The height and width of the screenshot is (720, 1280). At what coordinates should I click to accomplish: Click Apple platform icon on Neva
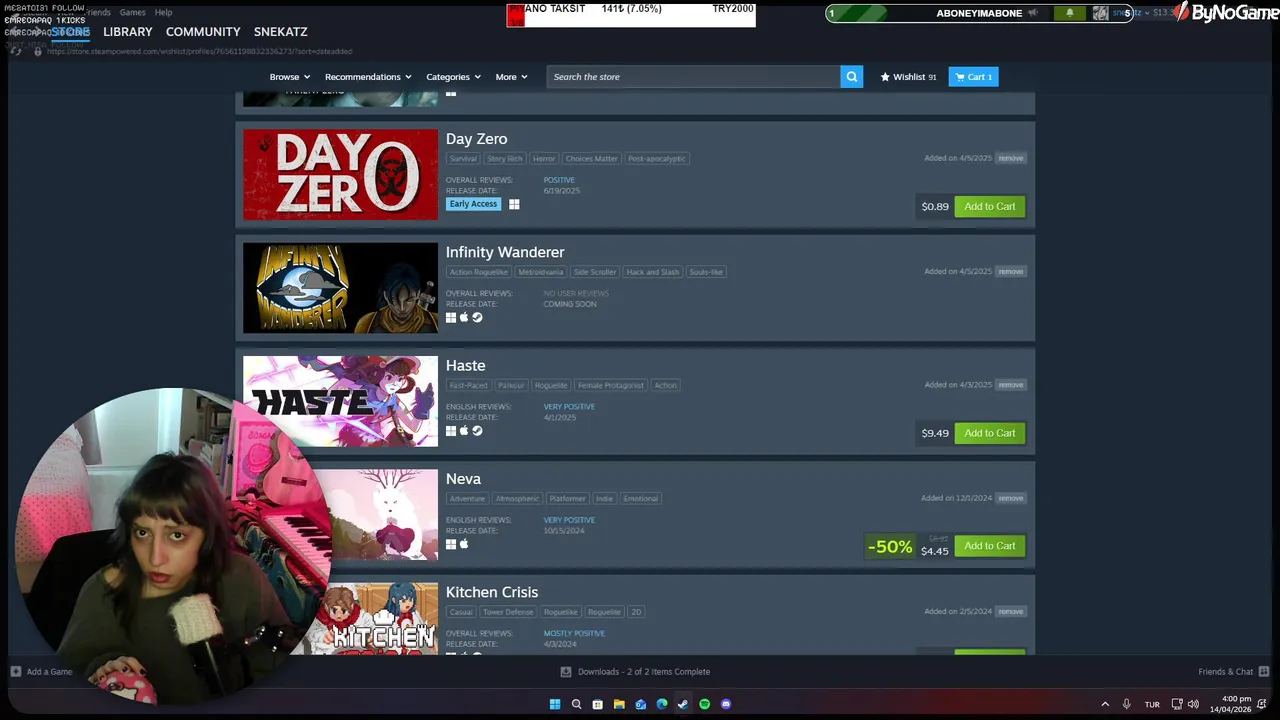point(464,544)
